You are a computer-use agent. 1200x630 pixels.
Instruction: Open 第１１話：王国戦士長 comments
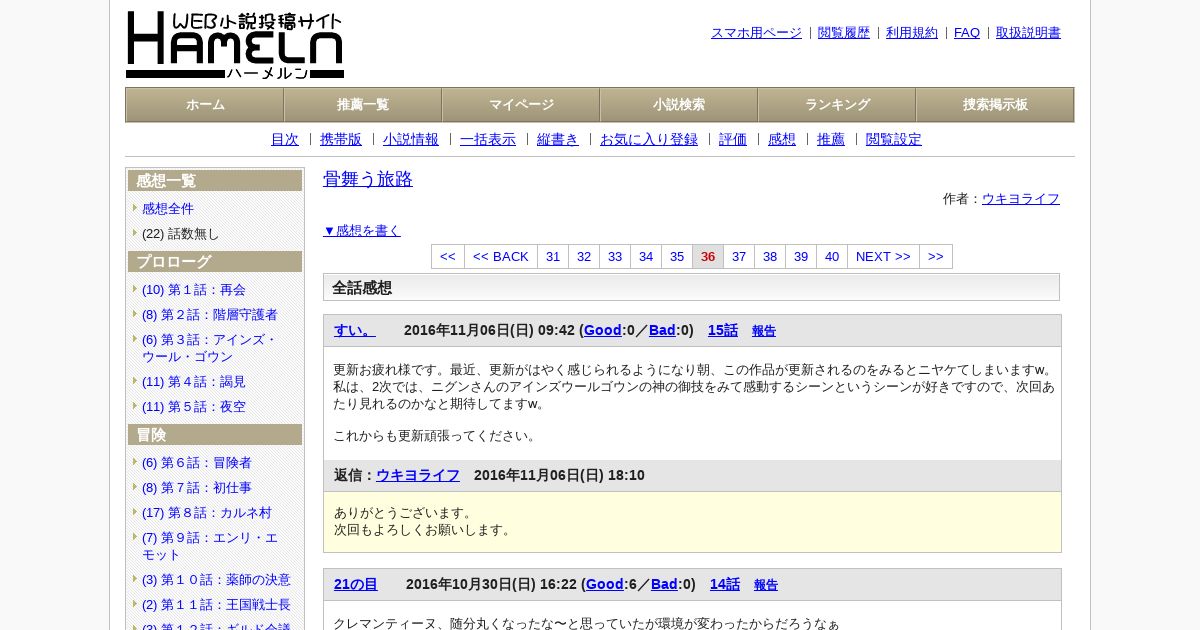216,604
